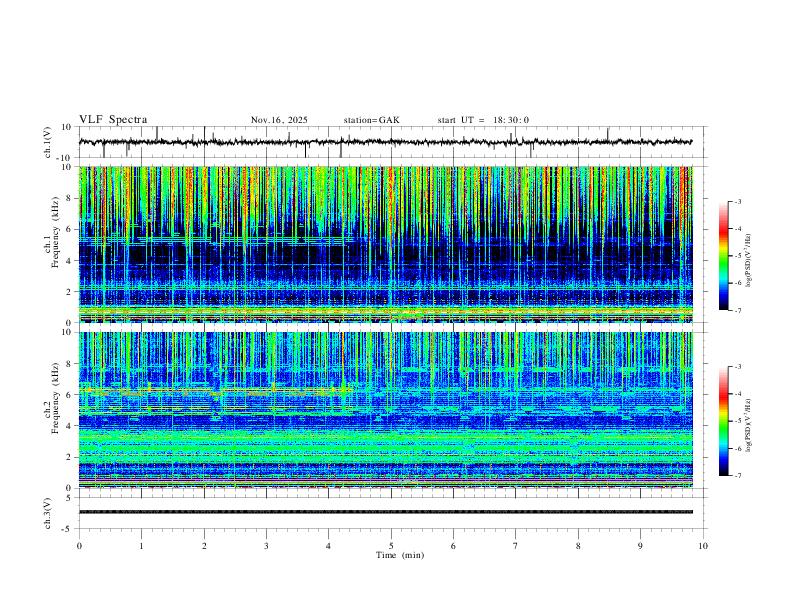Click time-axis tick label '9'
The width and height of the screenshot is (792, 612).
coord(640,546)
